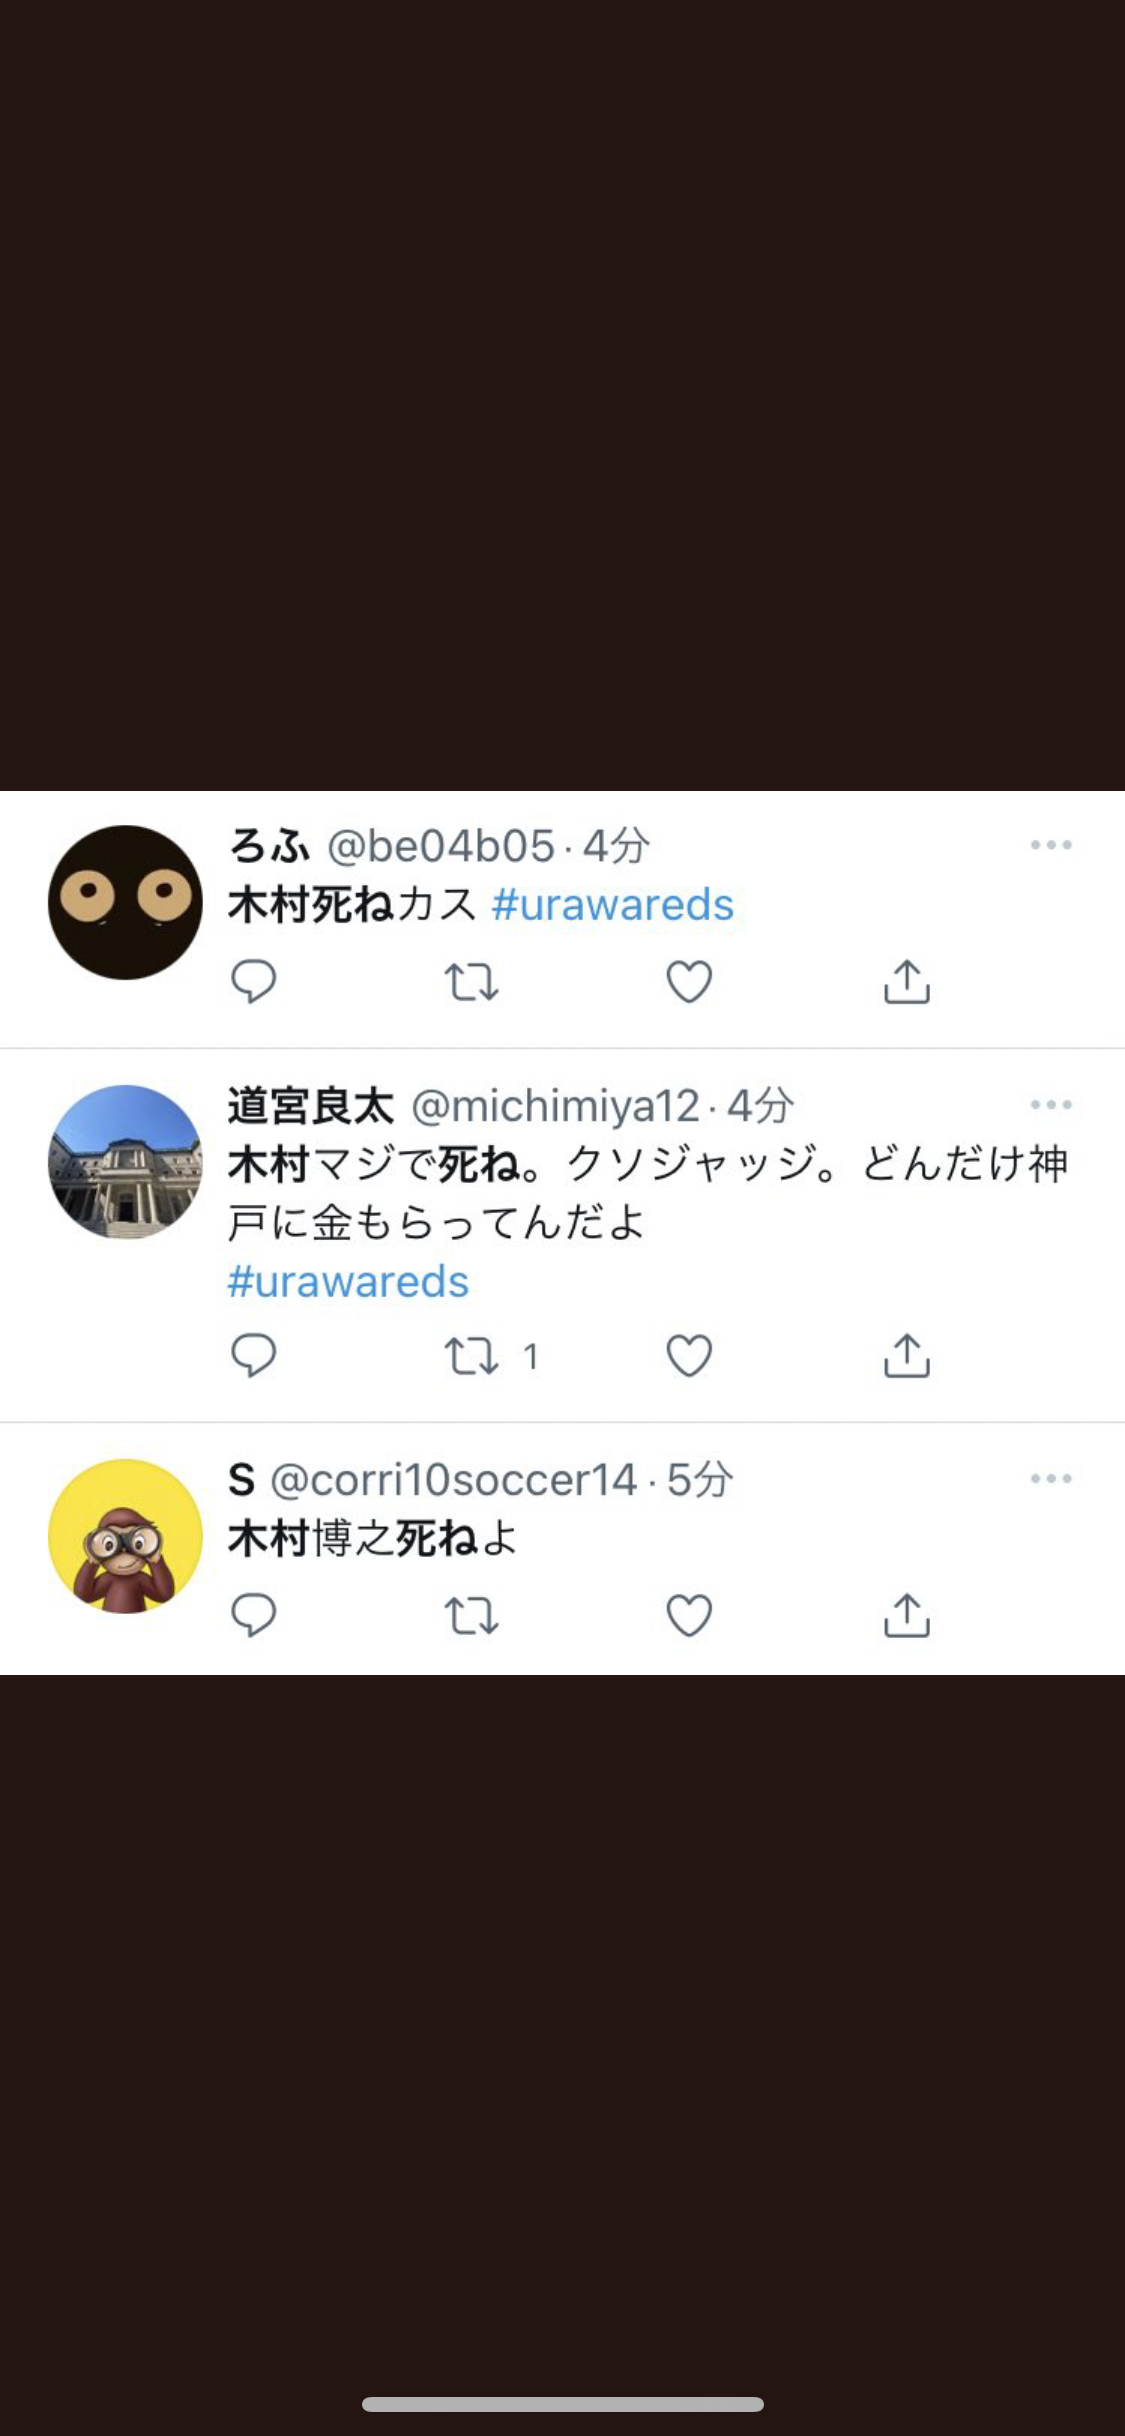Share the tweet from @be04b05
This screenshot has height=2436, width=1125.
tap(907, 981)
